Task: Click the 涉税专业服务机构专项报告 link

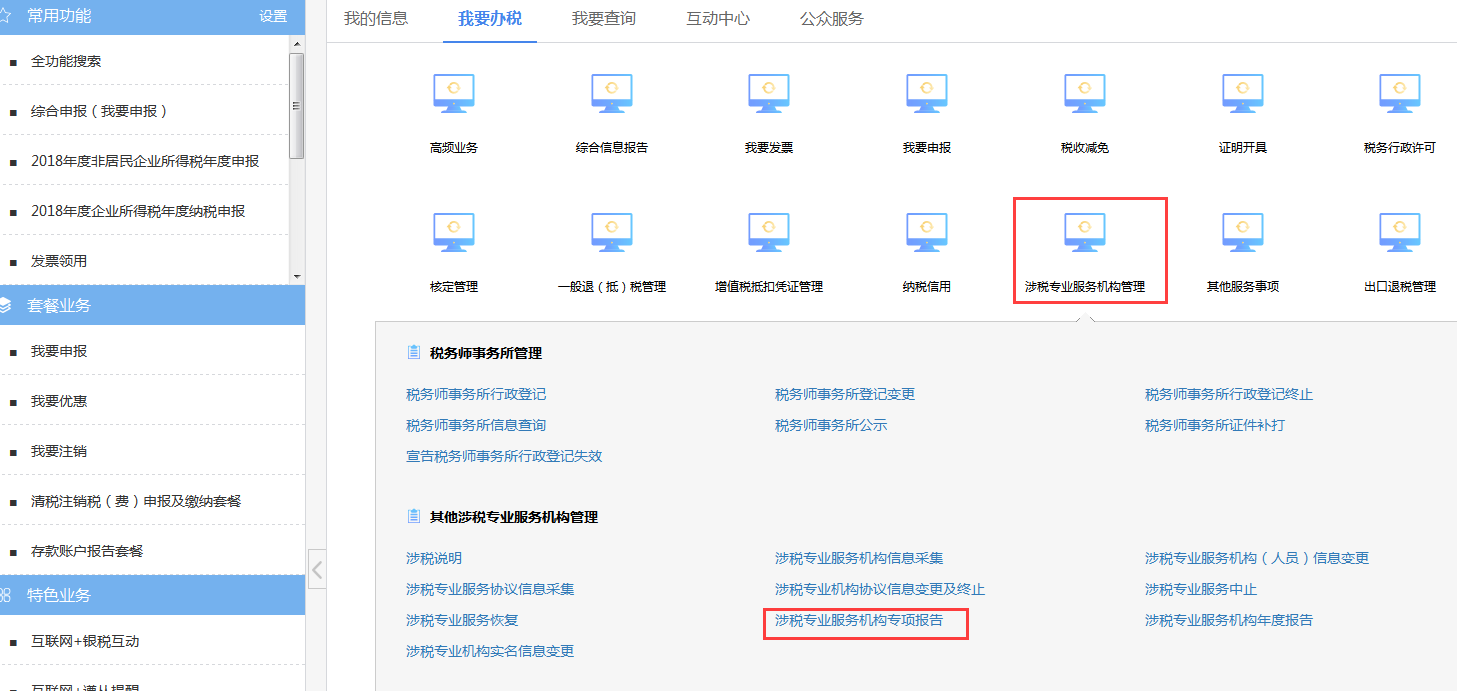Action: pos(859,620)
